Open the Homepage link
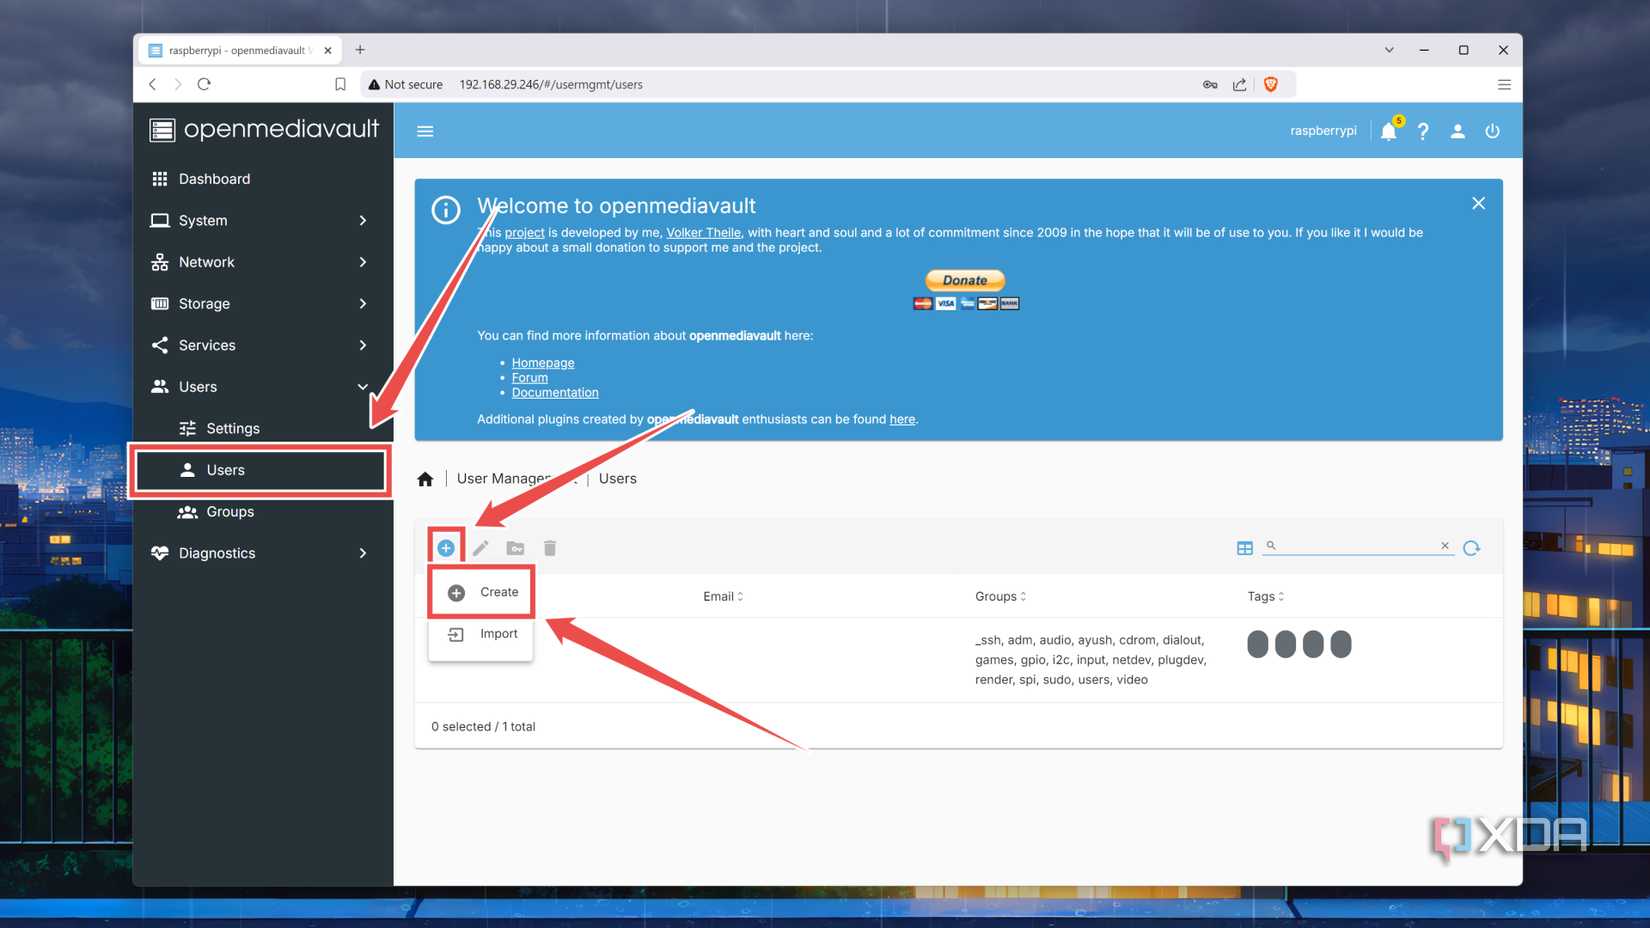 click(x=543, y=363)
